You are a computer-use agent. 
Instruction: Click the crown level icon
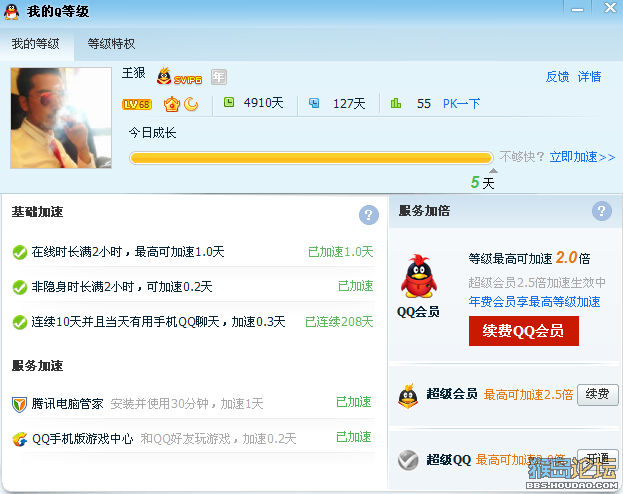click(x=172, y=104)
